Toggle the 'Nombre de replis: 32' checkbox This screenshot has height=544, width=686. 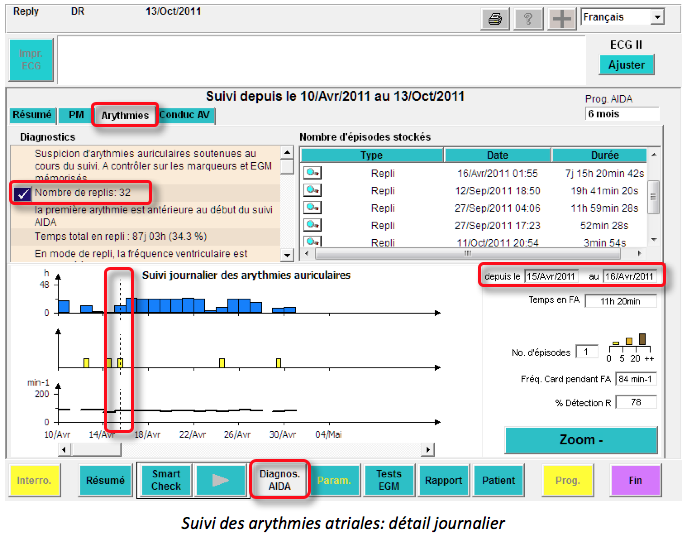(23, 193)
